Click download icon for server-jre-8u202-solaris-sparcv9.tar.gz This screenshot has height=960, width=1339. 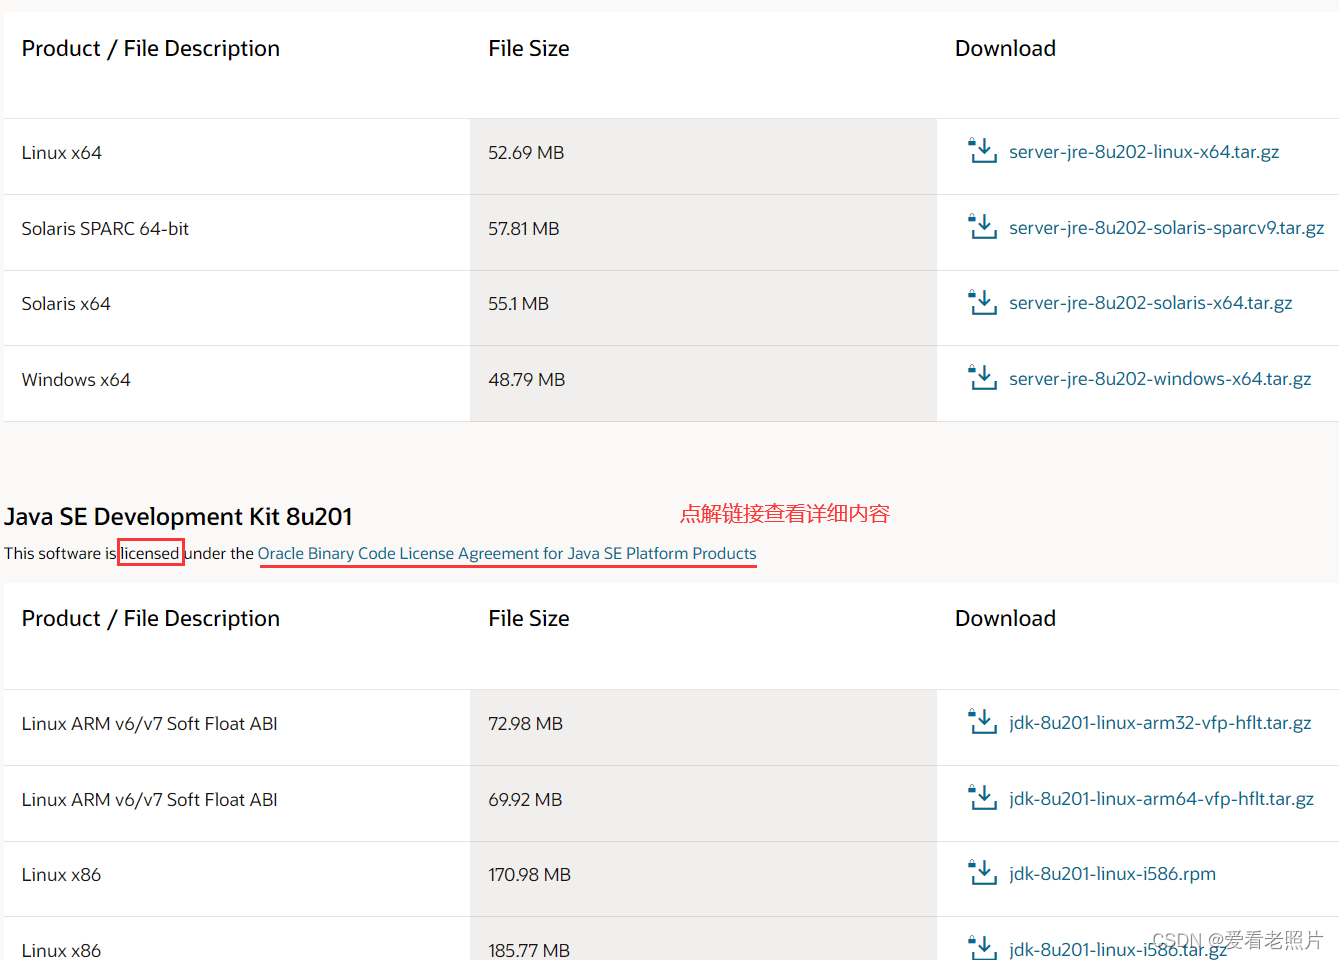(x=983, y=227)
